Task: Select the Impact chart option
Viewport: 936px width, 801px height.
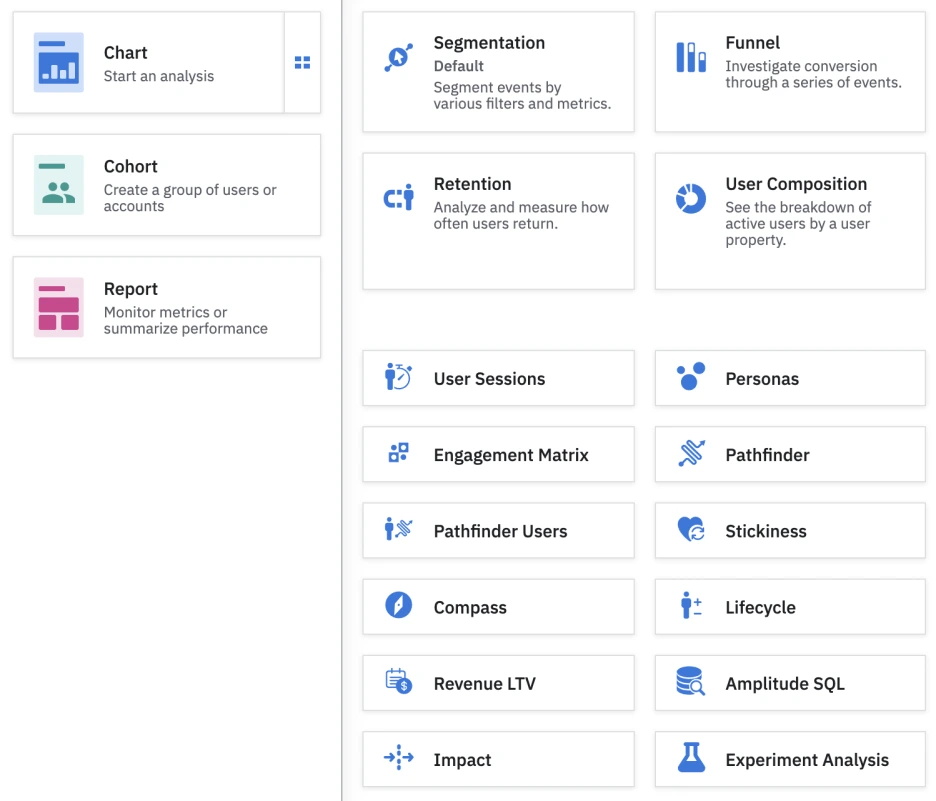Action: tap(498, 760)
